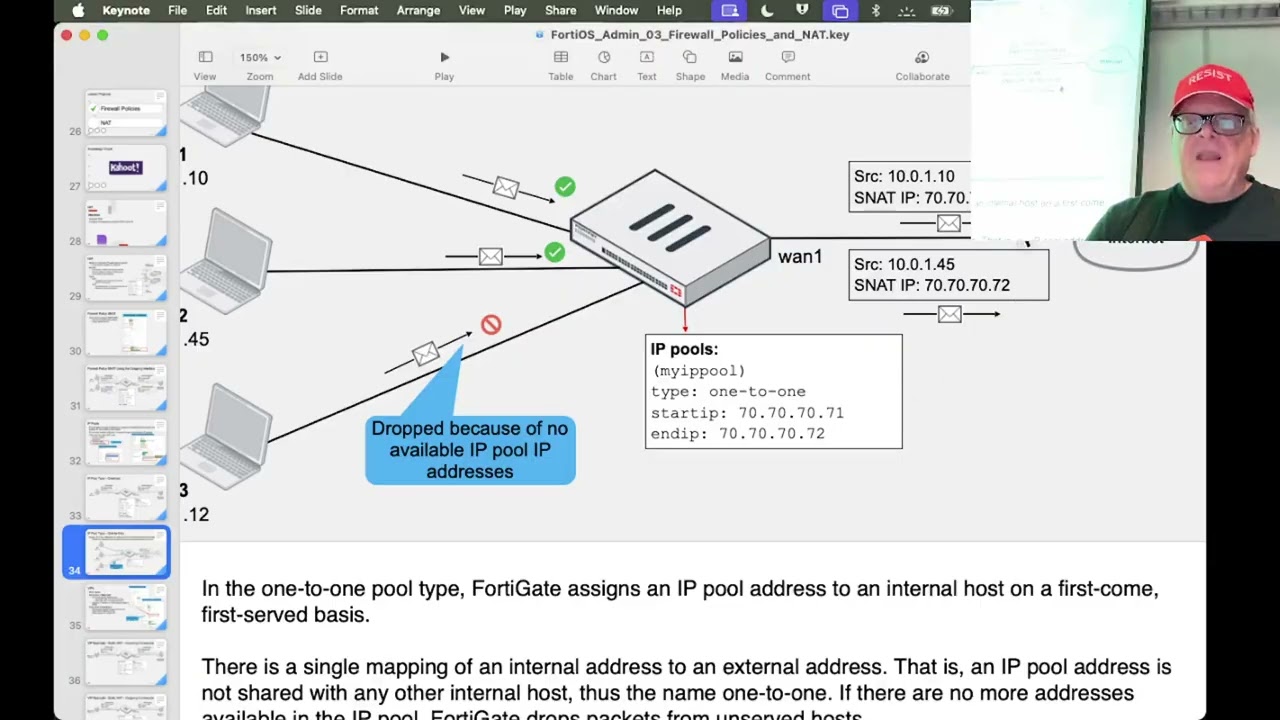
Task: Open the Media picker
Action: (735, 66)
